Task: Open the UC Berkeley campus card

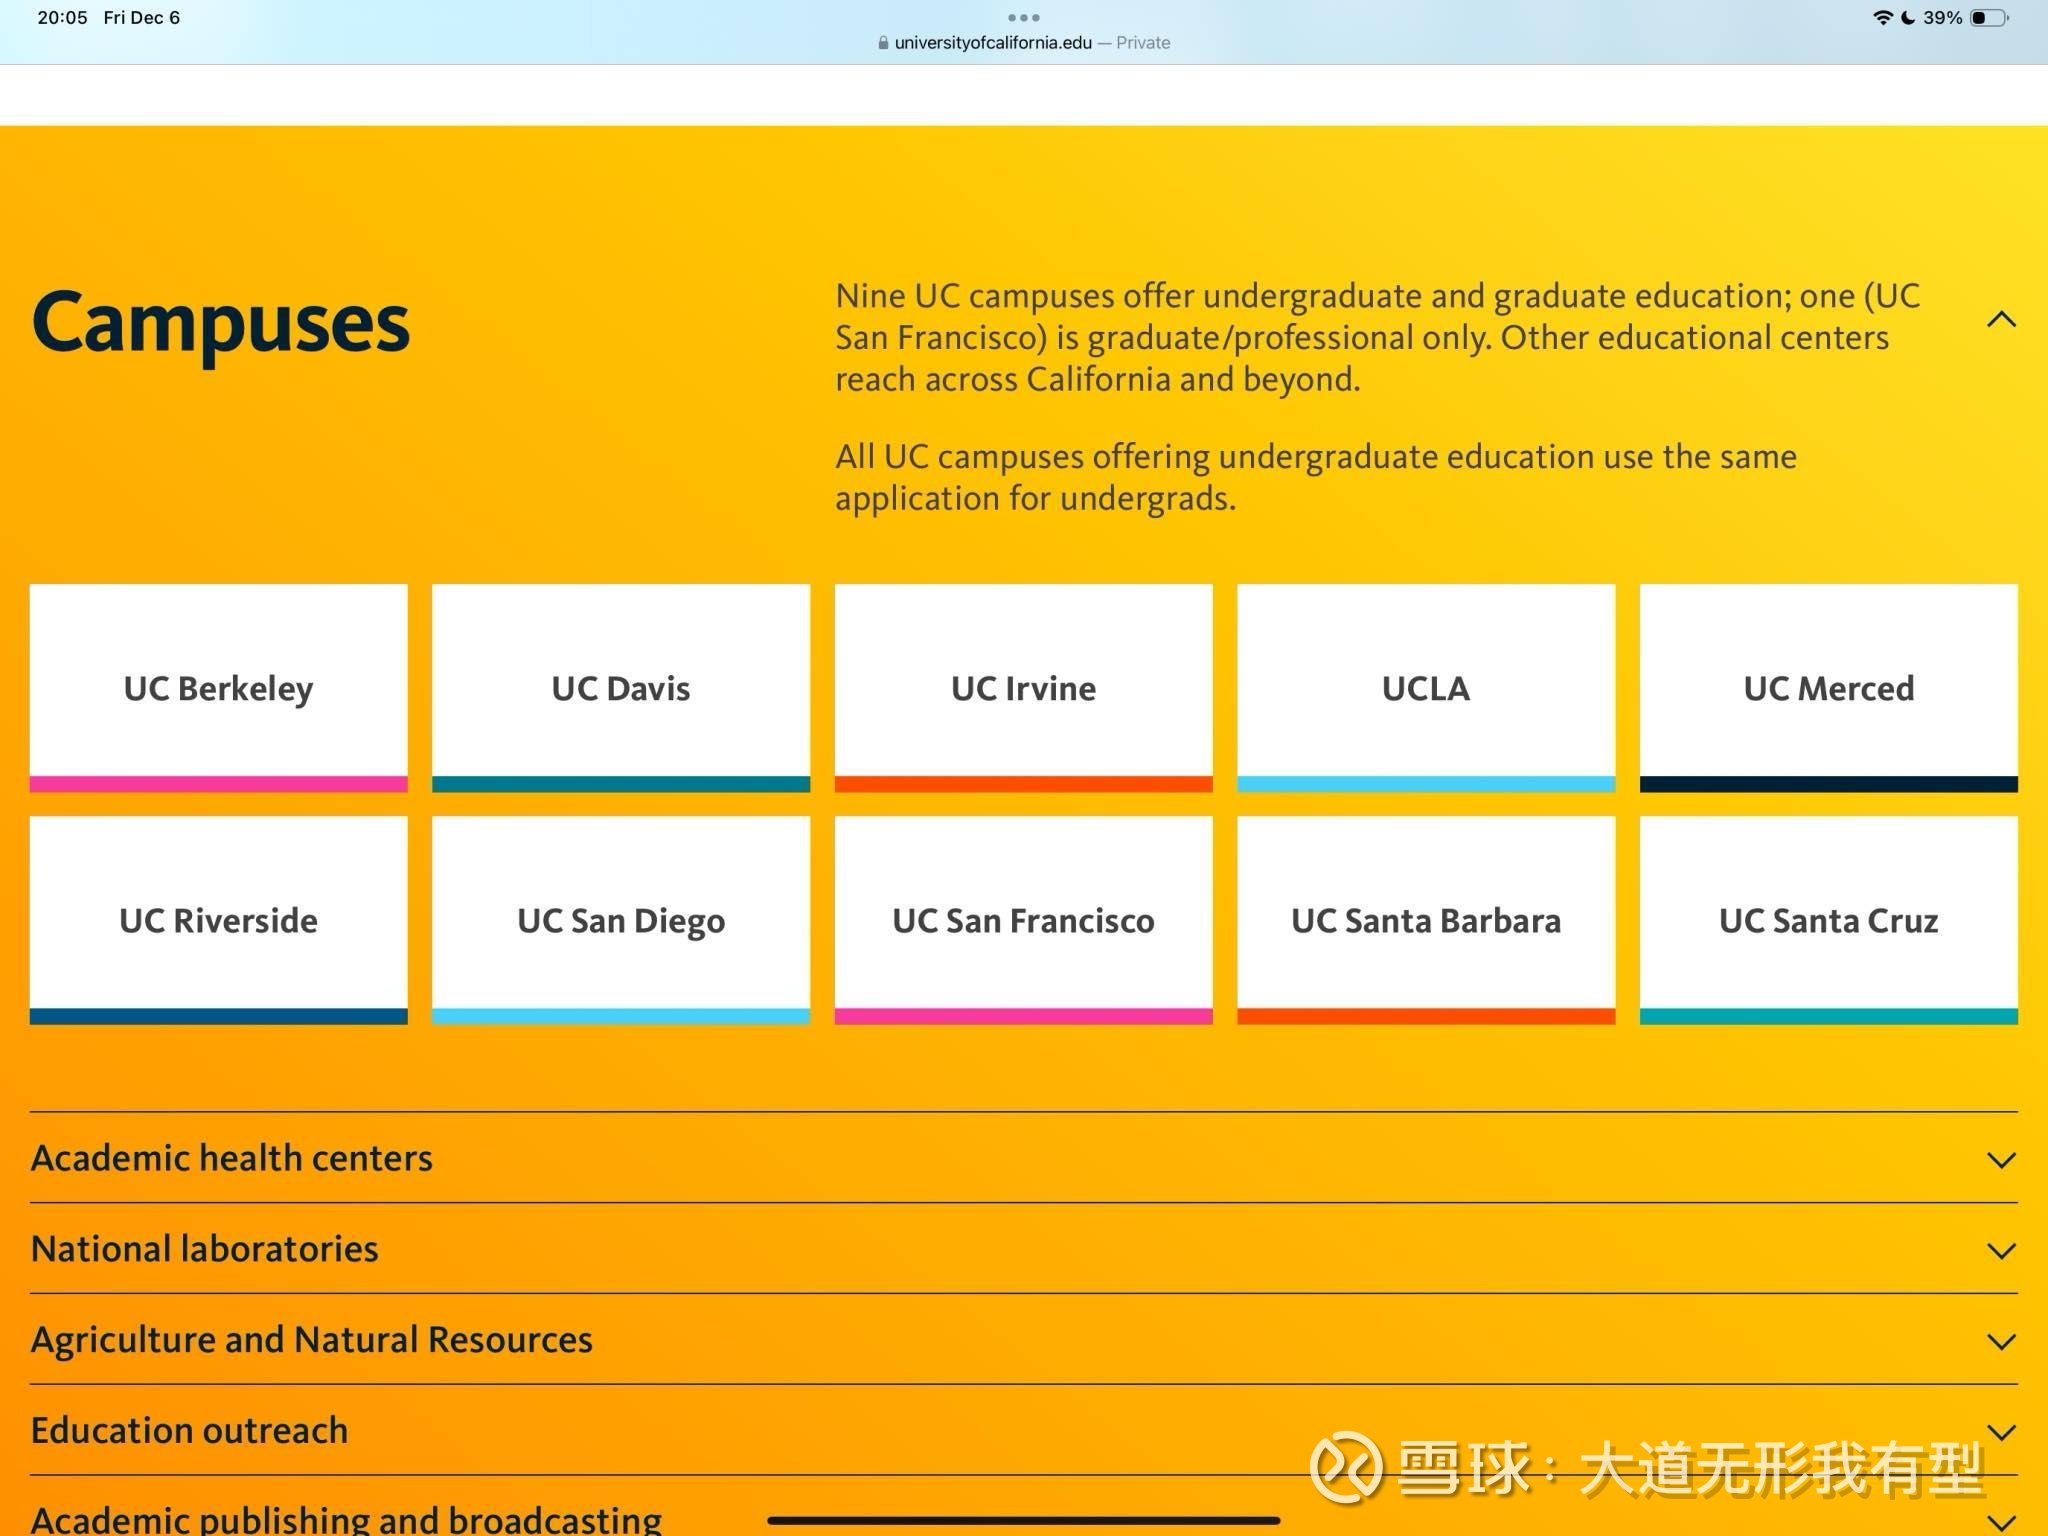Action: (218, 688)
